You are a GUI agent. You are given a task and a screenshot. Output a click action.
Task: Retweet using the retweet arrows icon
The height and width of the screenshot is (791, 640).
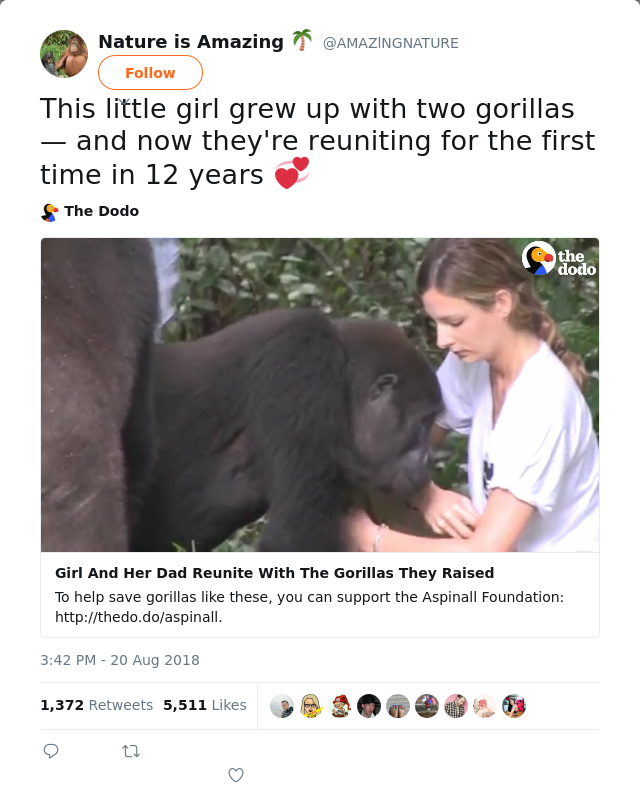click(x=130, y=751)
